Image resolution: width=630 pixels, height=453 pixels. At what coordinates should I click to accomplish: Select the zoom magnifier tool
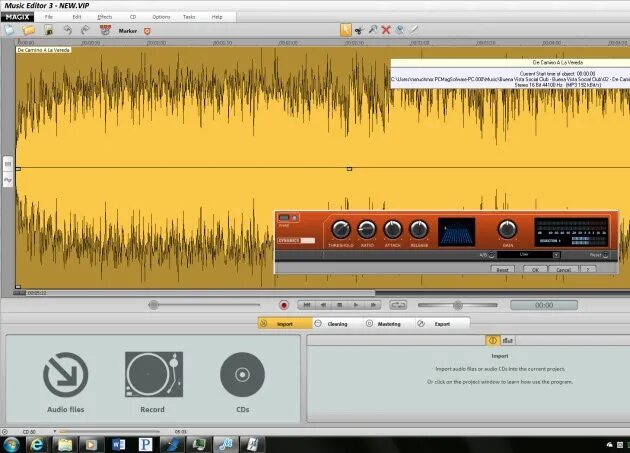pos(373,30)
